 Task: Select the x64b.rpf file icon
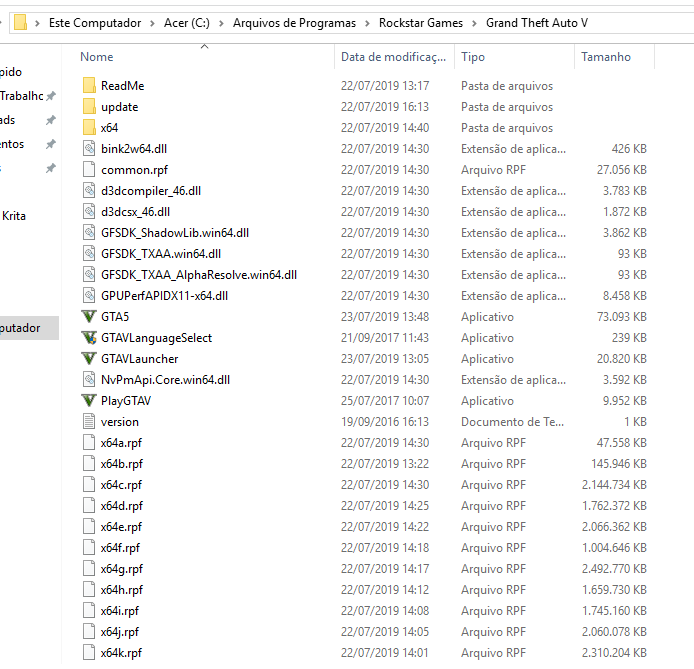(89, 464)
